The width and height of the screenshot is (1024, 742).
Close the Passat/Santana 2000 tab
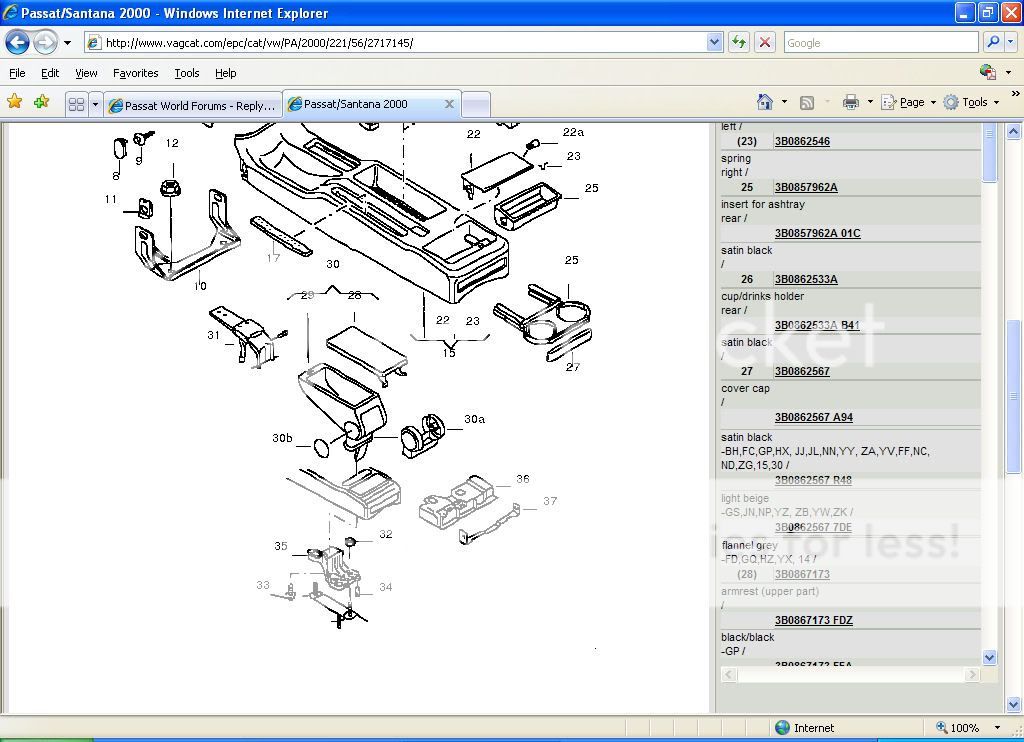point(449,104)
